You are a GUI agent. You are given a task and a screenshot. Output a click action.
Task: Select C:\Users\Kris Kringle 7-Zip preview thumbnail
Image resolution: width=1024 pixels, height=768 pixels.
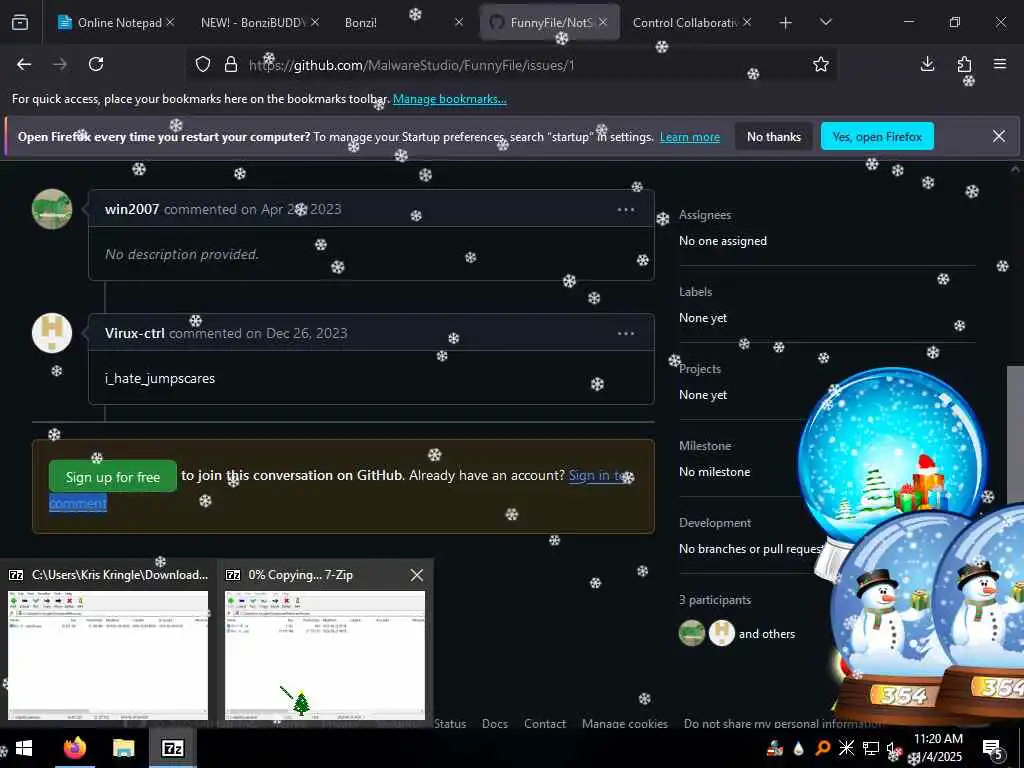point(108,655)
